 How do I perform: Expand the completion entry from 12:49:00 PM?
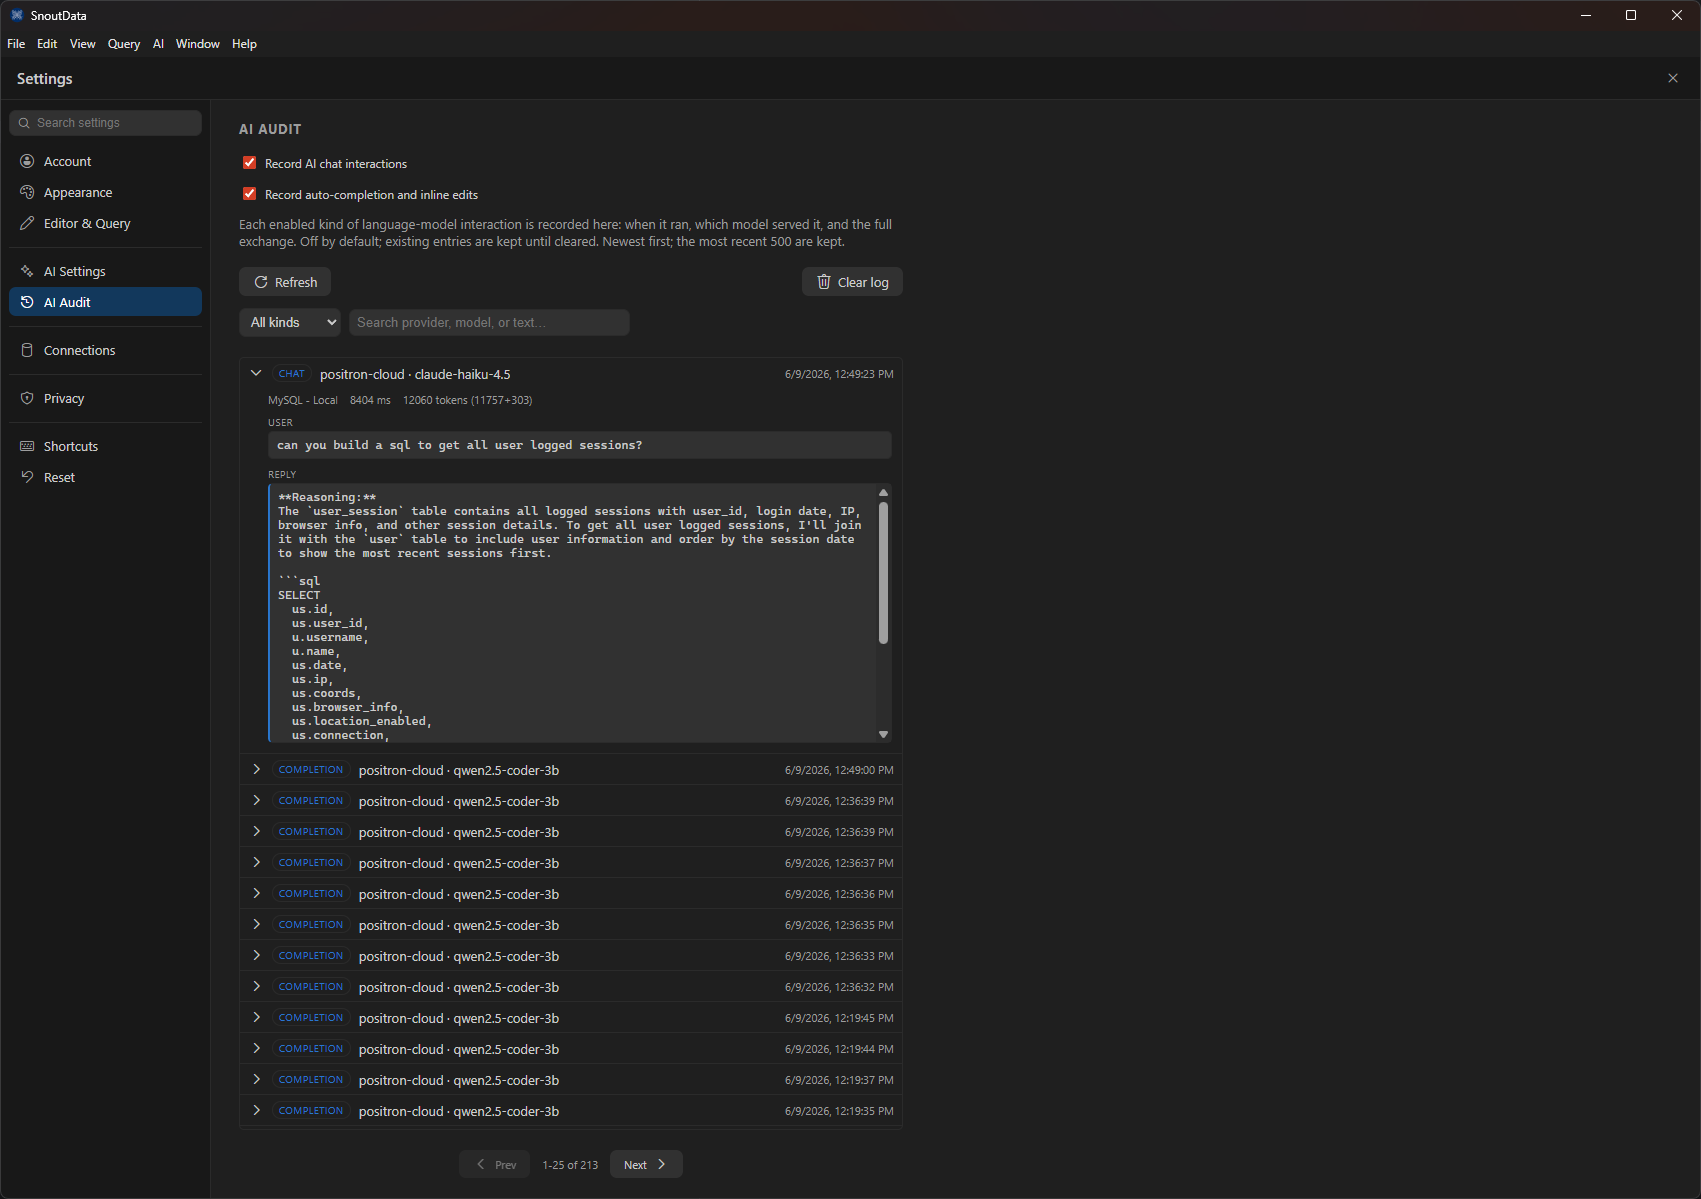point(256,770)
